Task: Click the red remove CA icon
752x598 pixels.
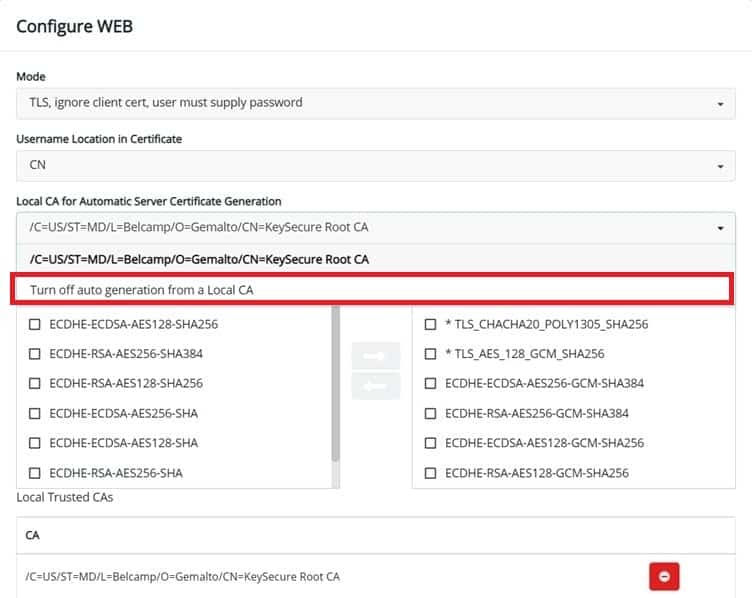Action: pos(663,576)
